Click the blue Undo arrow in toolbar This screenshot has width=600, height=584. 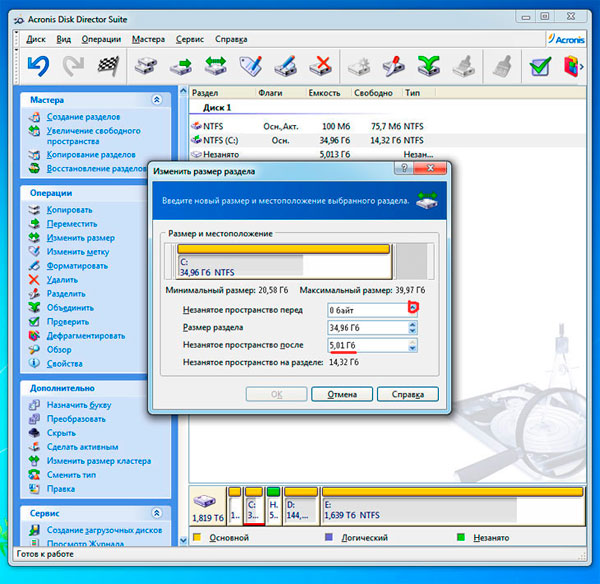click(38, 67)
